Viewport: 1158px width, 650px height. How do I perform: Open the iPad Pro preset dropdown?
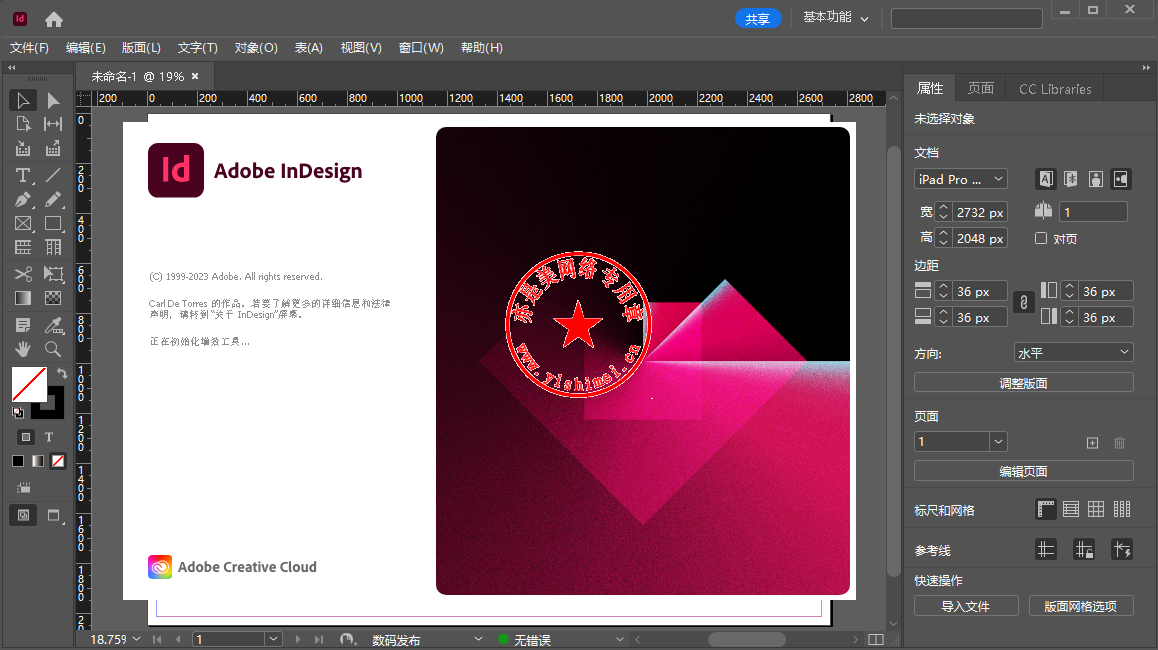pos(960,179)
